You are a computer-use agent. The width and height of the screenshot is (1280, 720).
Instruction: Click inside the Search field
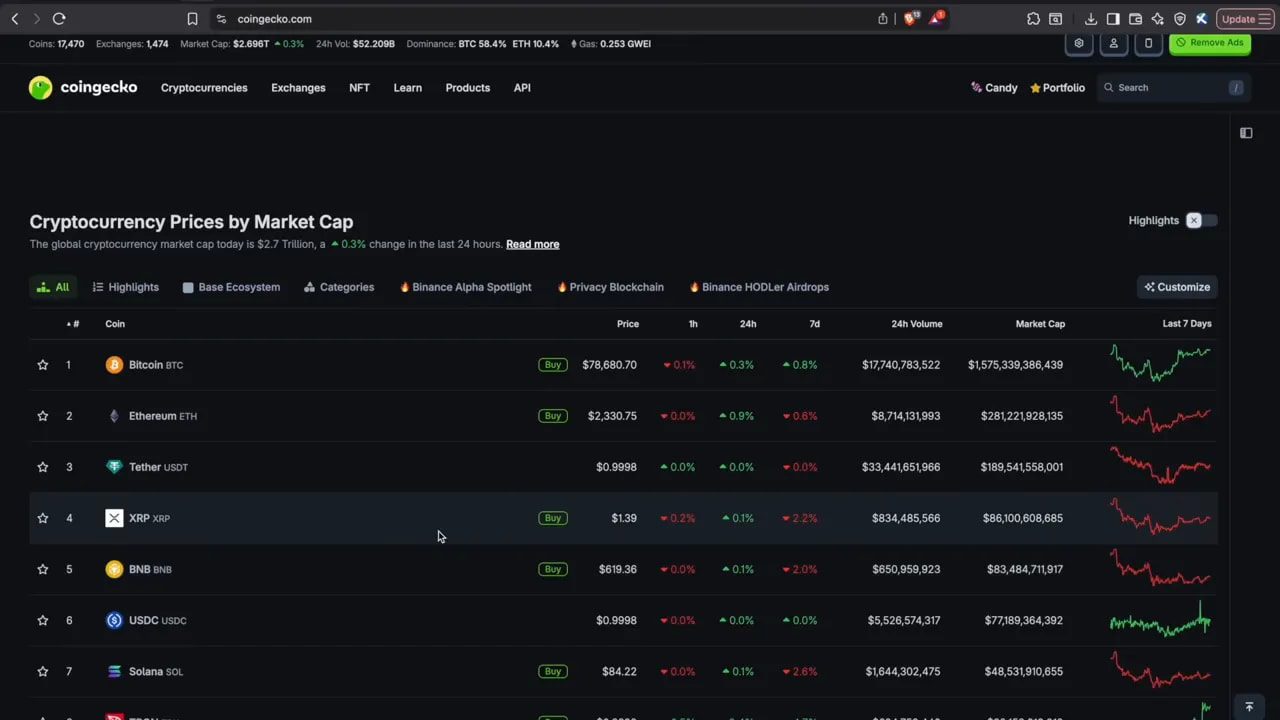(1174, 88)
